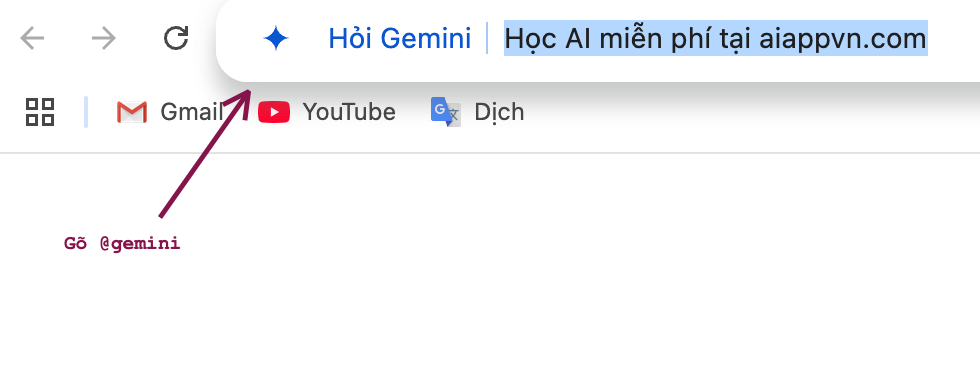Viewport: 980px width, 386px height.
Task: Click empty address bar space after aiappvn.com
Action: coord(954,39)
